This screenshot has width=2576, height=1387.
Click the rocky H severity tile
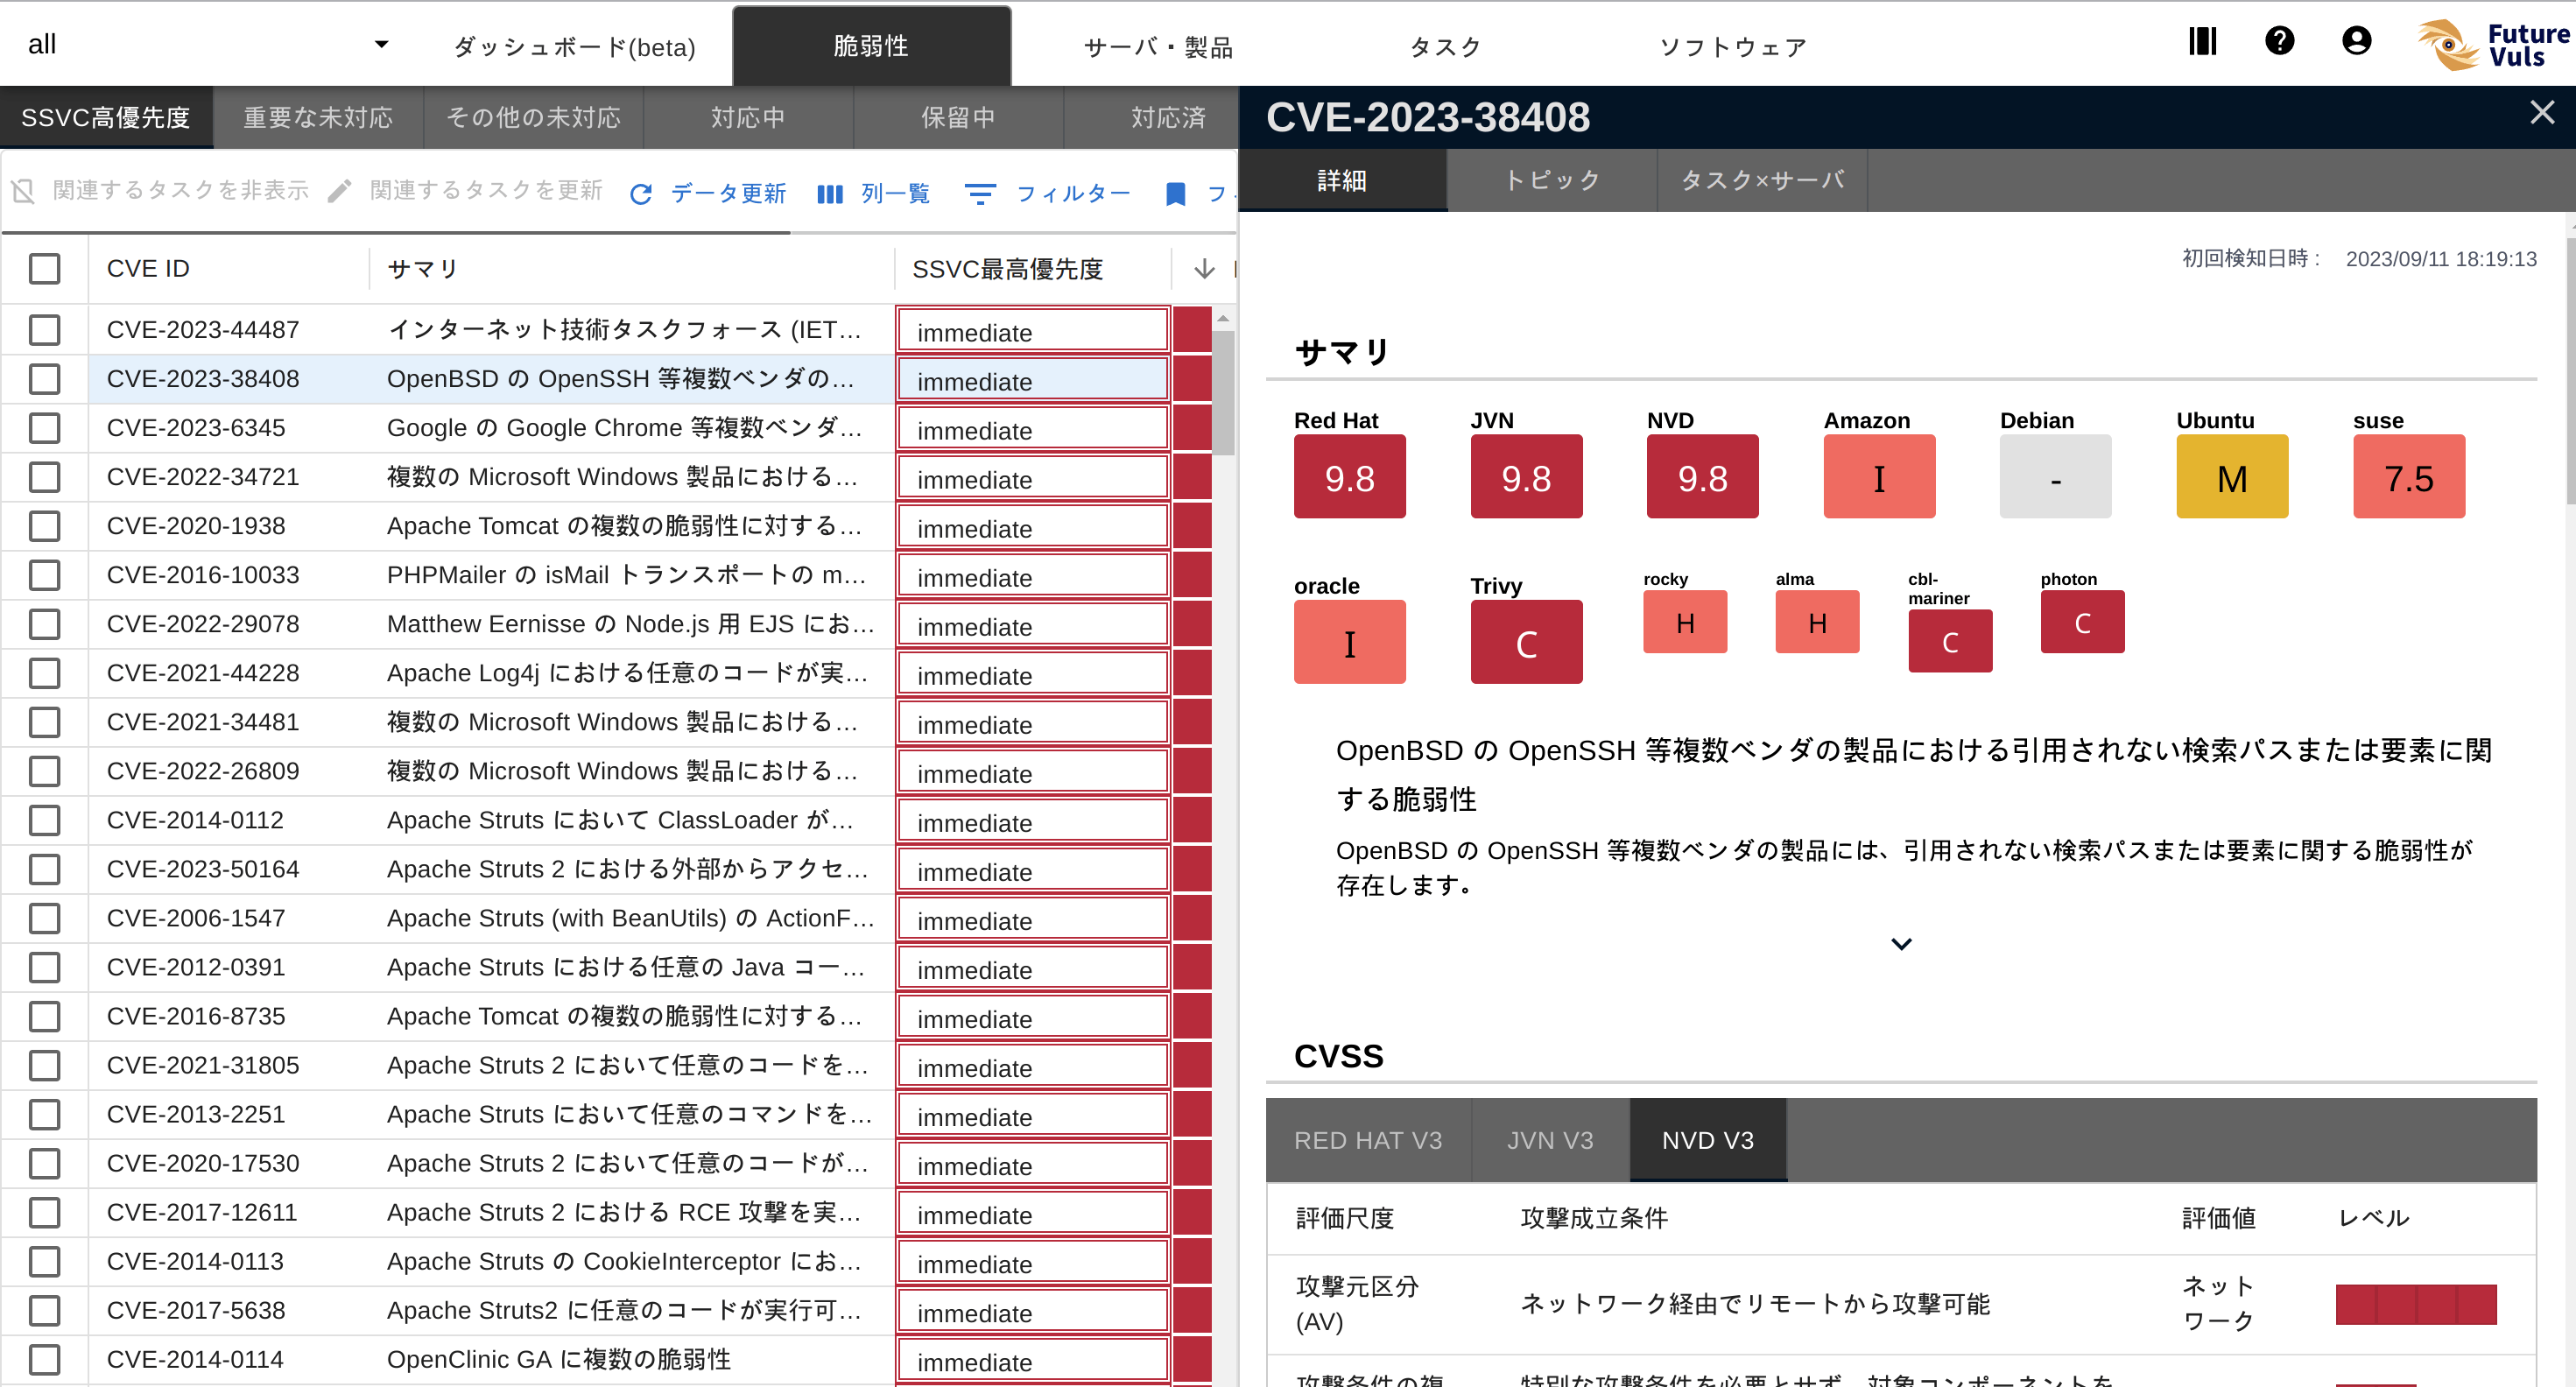tap(1685, 622)
